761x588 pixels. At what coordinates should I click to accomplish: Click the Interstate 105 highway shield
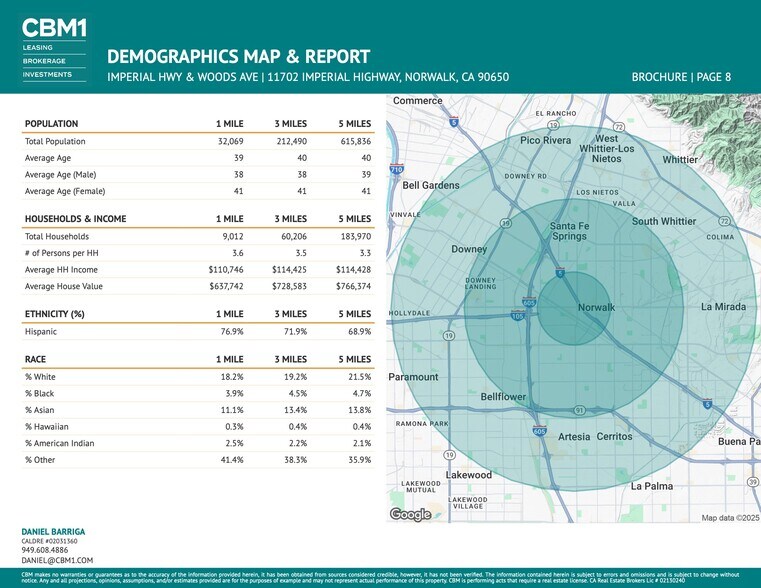click(x=517, y=316)
